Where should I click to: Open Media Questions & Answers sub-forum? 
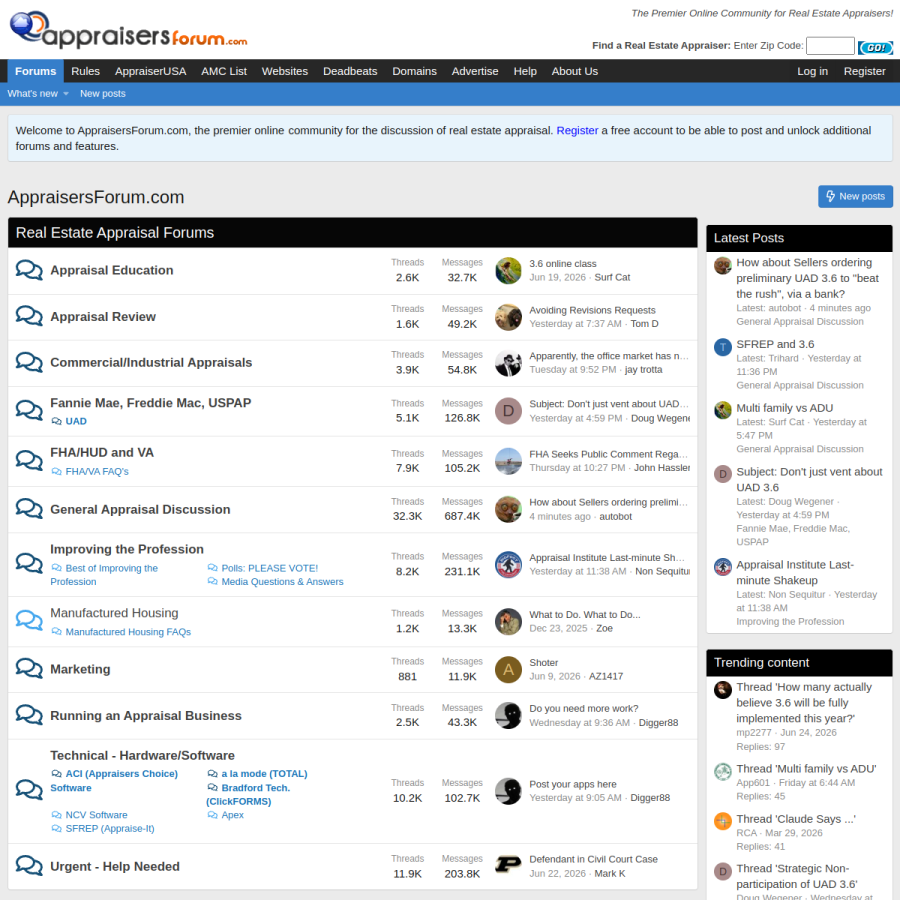[282, 581]
